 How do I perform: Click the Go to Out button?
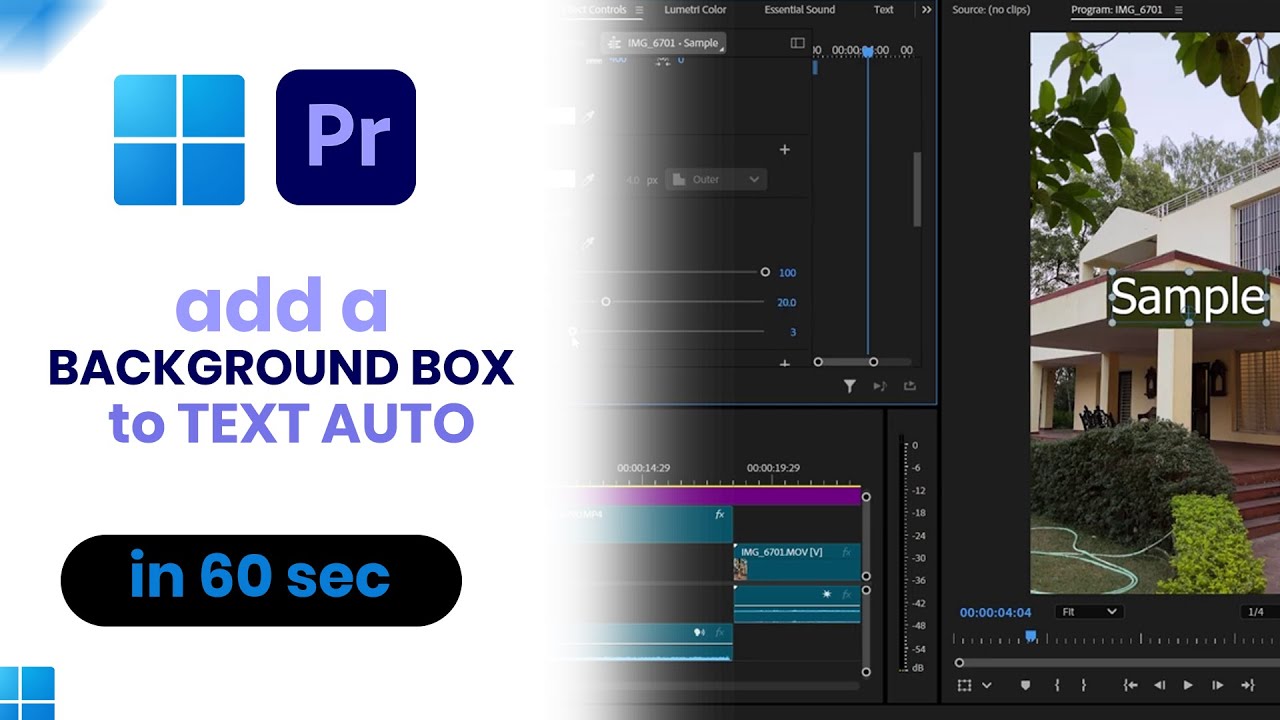coord(1247,685)
